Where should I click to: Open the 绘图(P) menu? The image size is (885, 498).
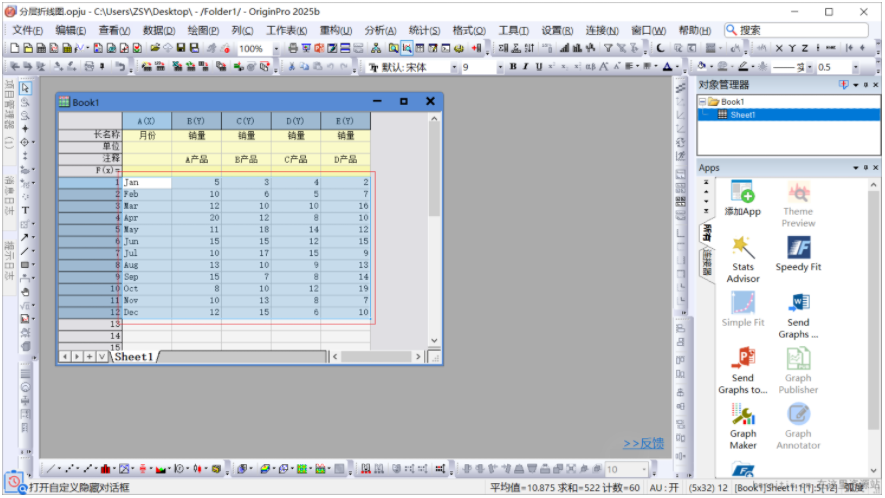coord(203,30)
